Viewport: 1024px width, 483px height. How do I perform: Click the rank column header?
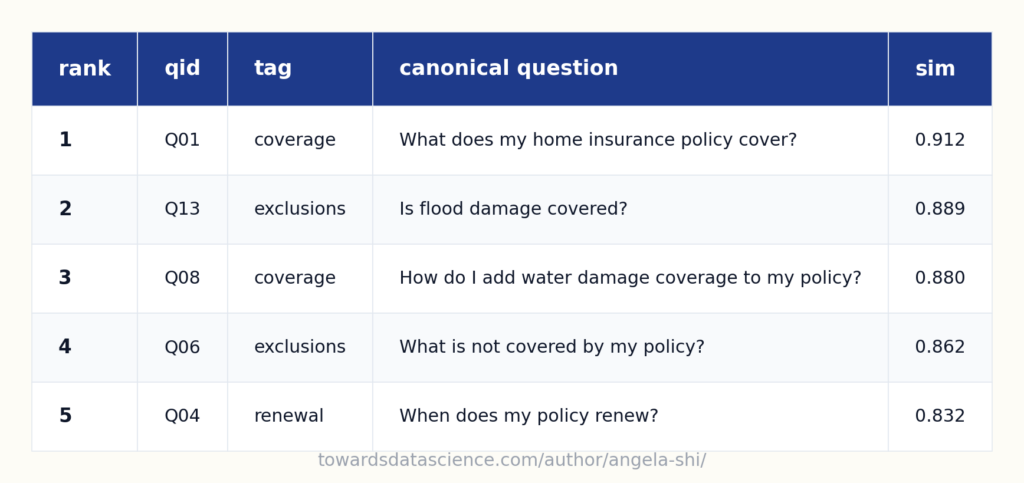(x=84, y=69)
